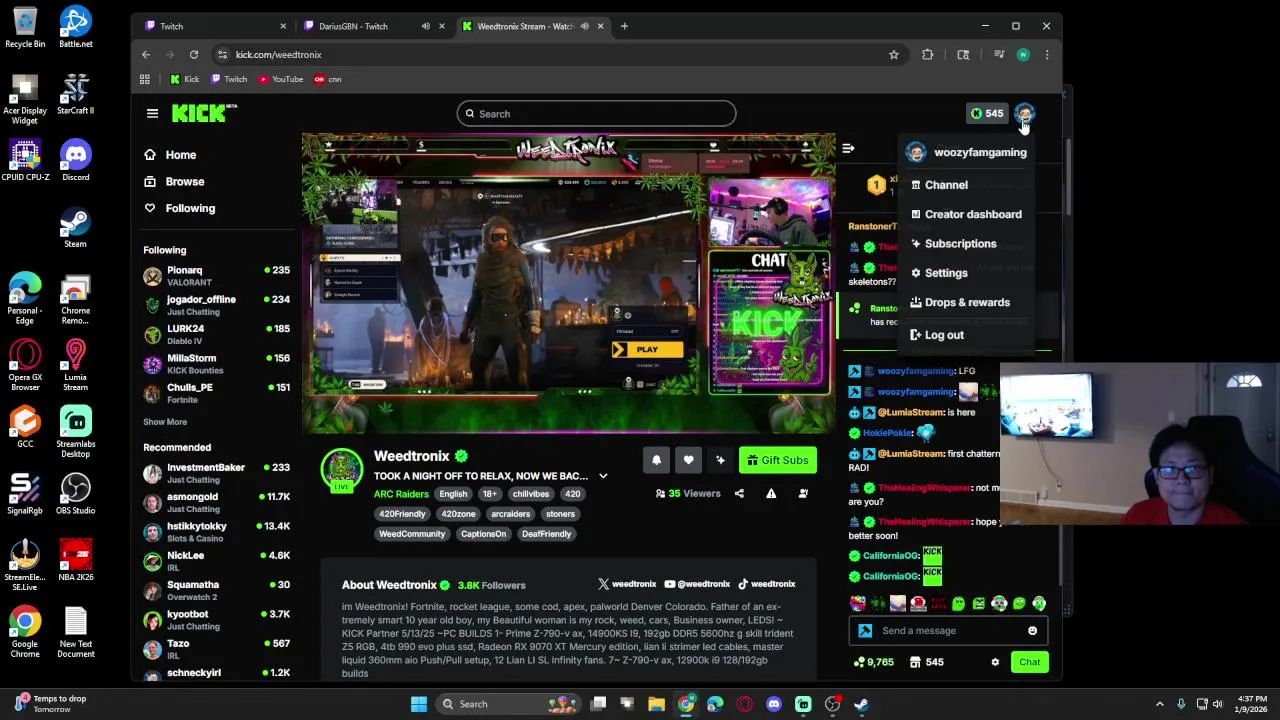Focus the Kick Search field
Screen dimensions: 1280x720
[x=597, y=114]
